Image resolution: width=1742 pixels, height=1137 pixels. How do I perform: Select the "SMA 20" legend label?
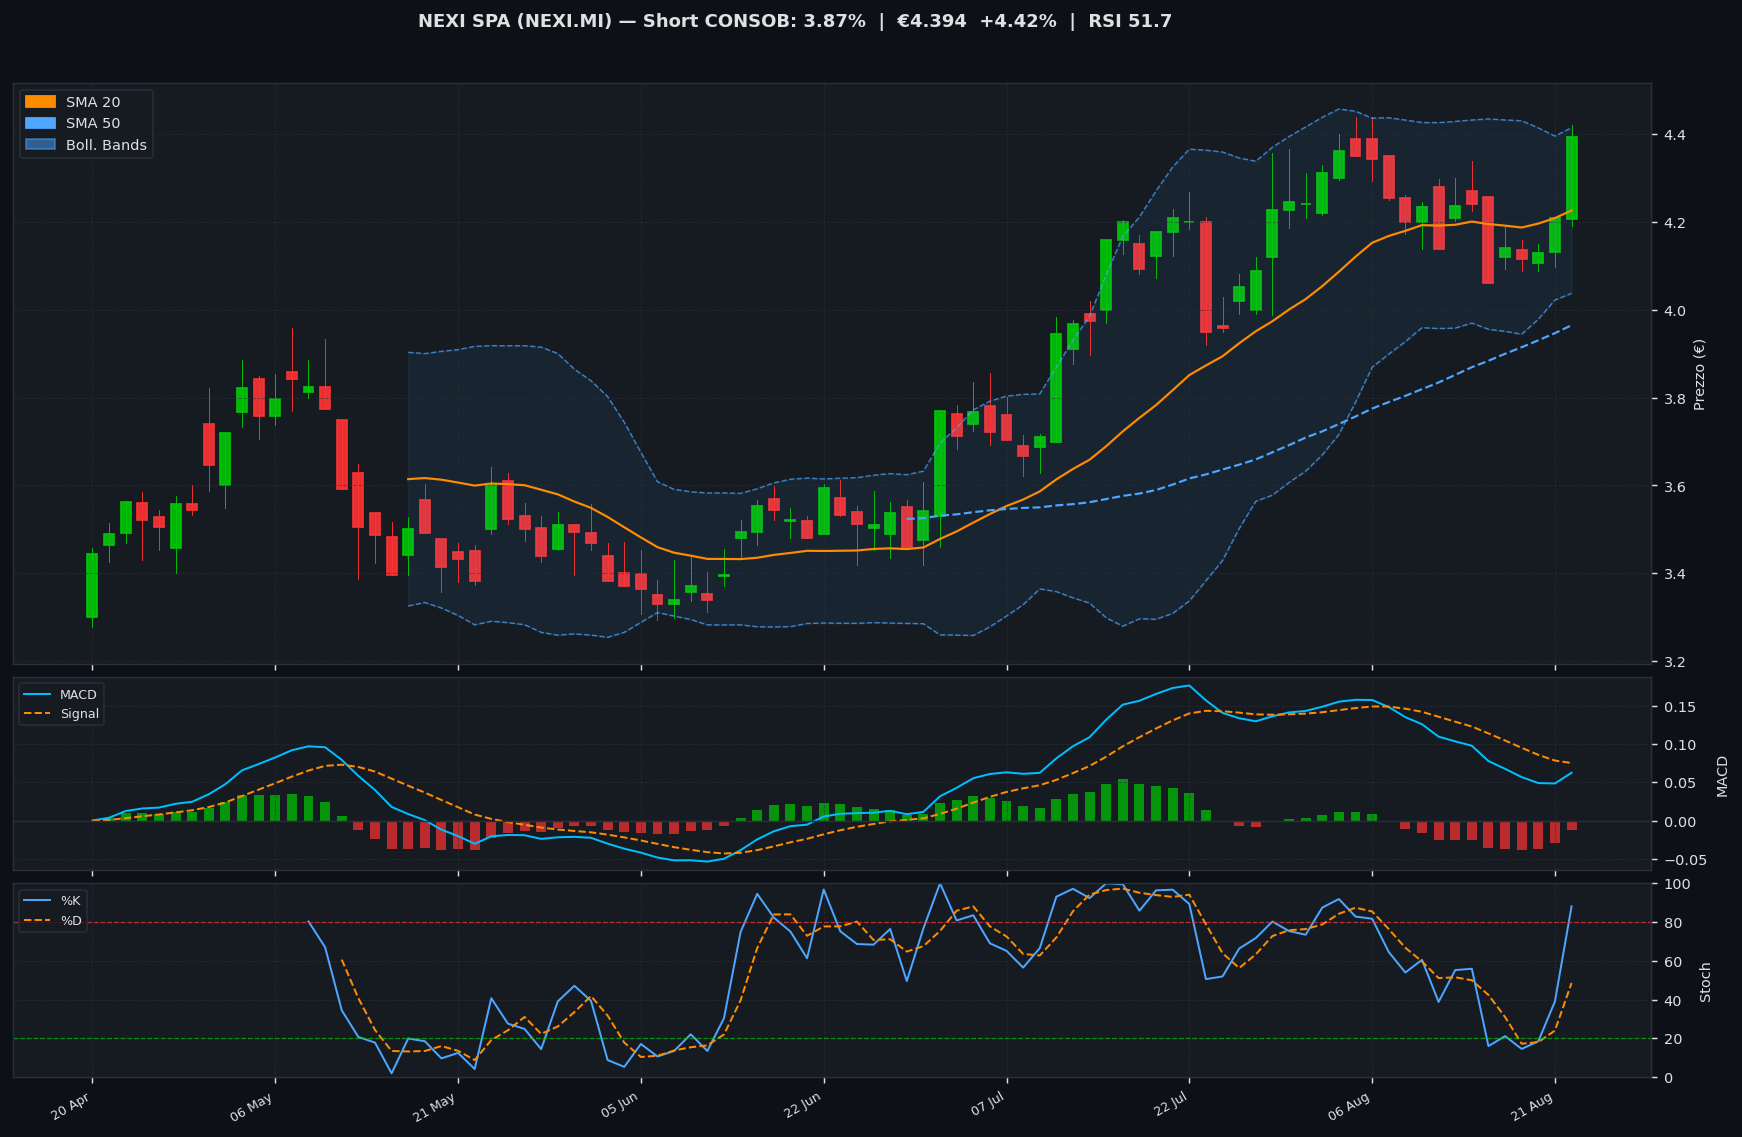point(93,102)
